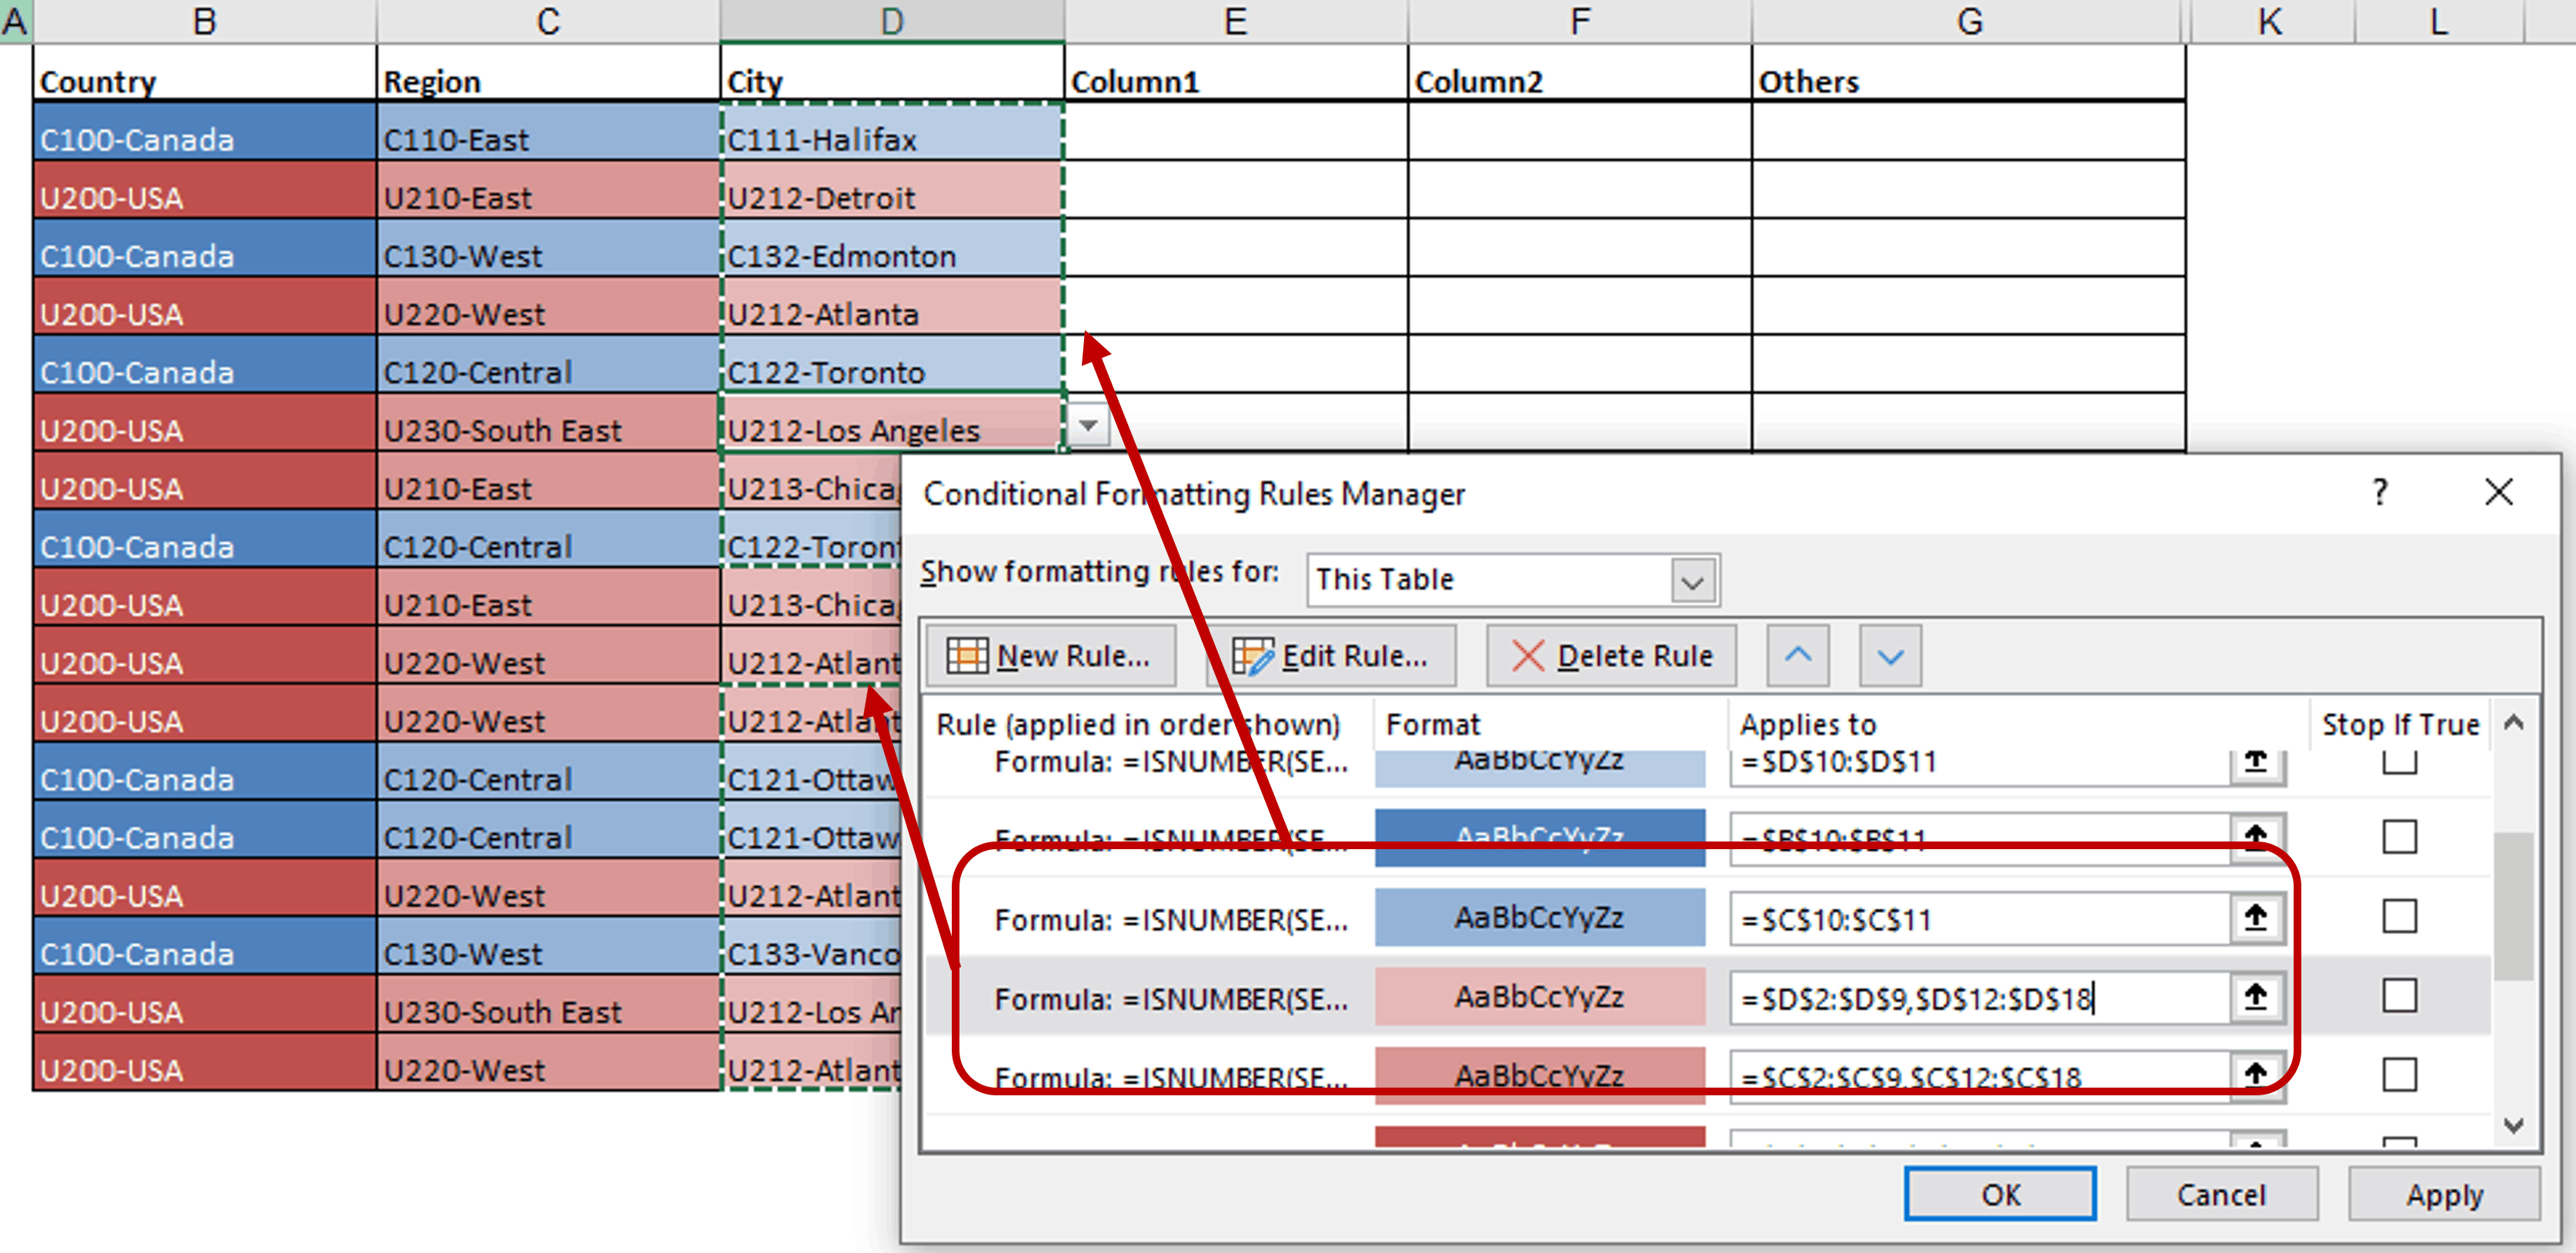Collapse dialog via $C$10:$C$11 range selector
Screen dimensions: 2576x1253
(x=2255, y=917)
